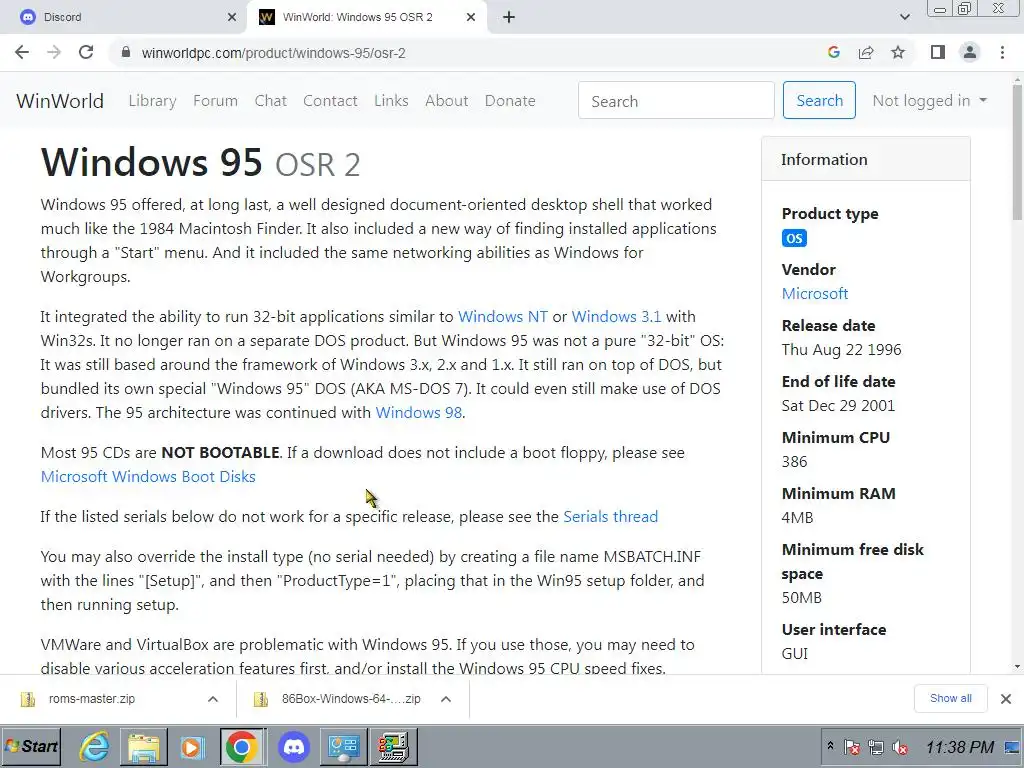Click the browser forward arrow
The width and height of the screenshot is (1024, 768).
click(54, 52)
